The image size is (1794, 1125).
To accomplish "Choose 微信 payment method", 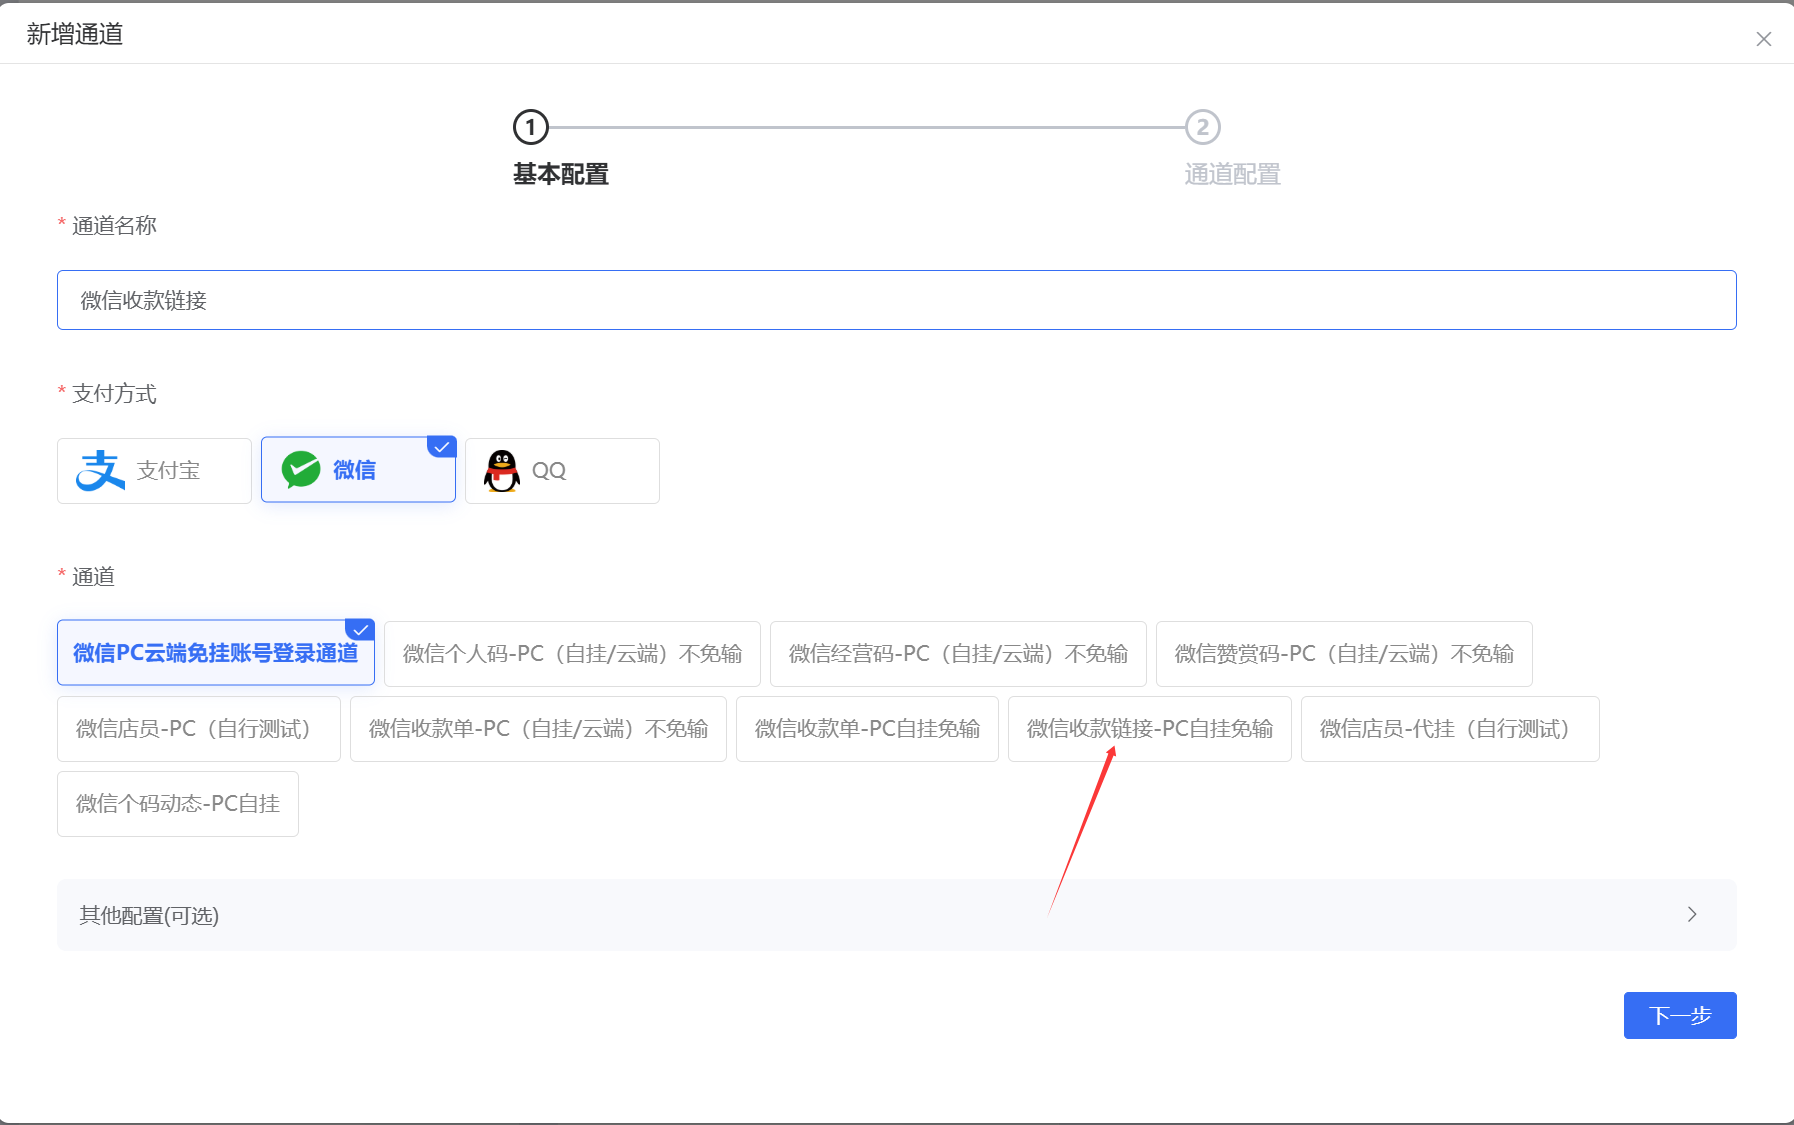I will [x=358, y=470].
